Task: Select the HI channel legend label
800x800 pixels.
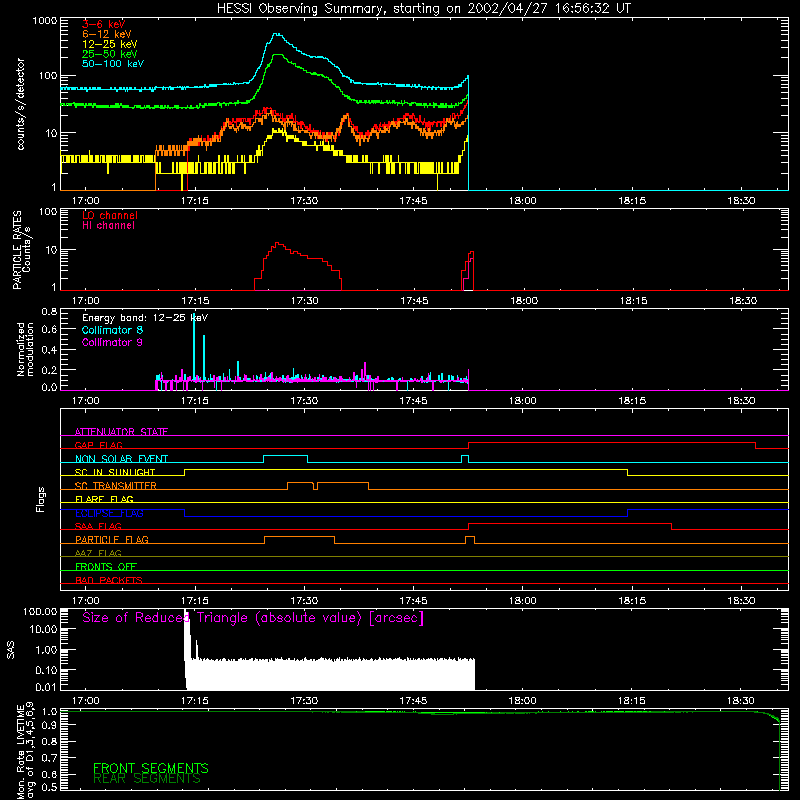Action: tap(108, 226)
